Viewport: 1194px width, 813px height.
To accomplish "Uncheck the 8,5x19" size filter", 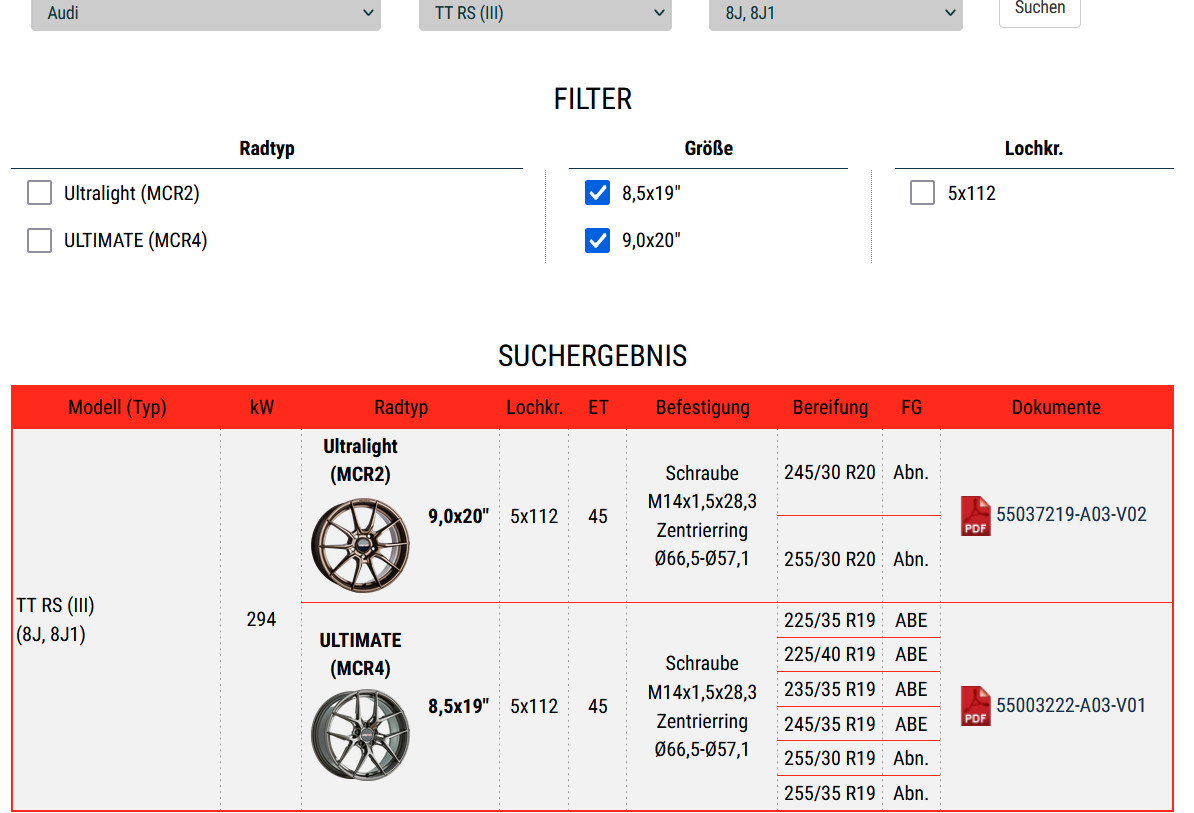I will click(x=597, y=193).
